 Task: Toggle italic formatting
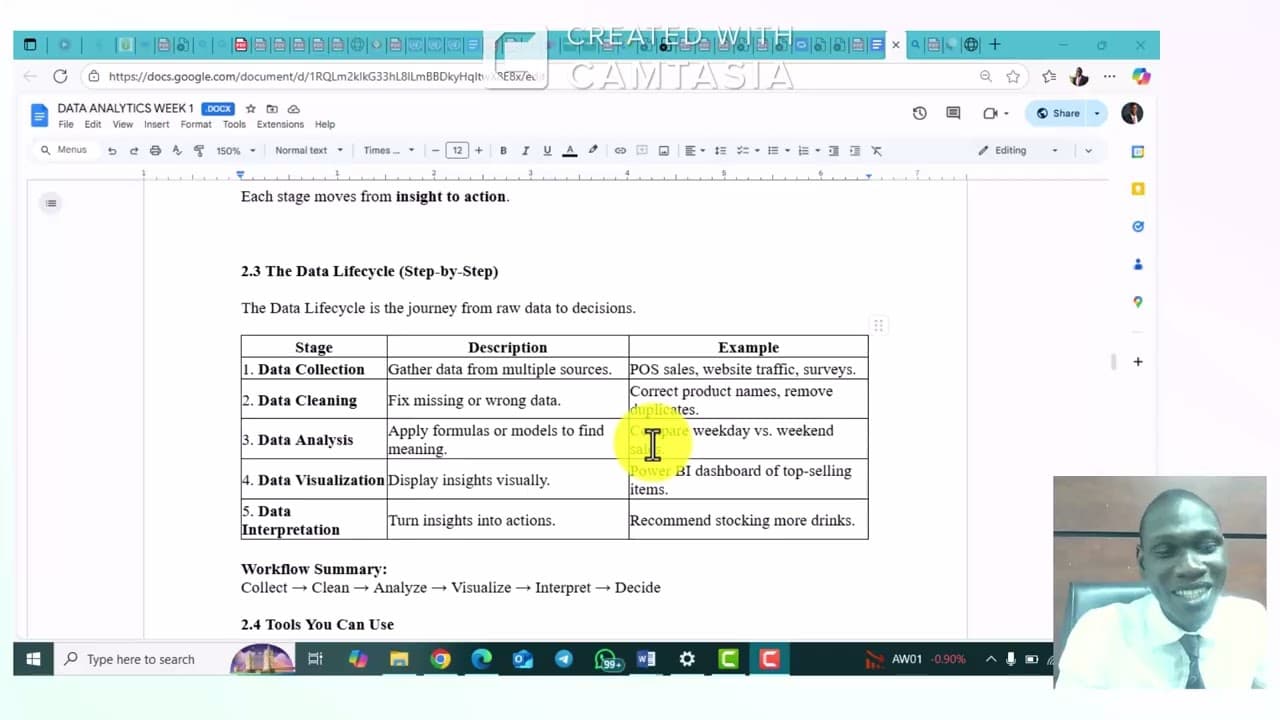pos(525,151)
